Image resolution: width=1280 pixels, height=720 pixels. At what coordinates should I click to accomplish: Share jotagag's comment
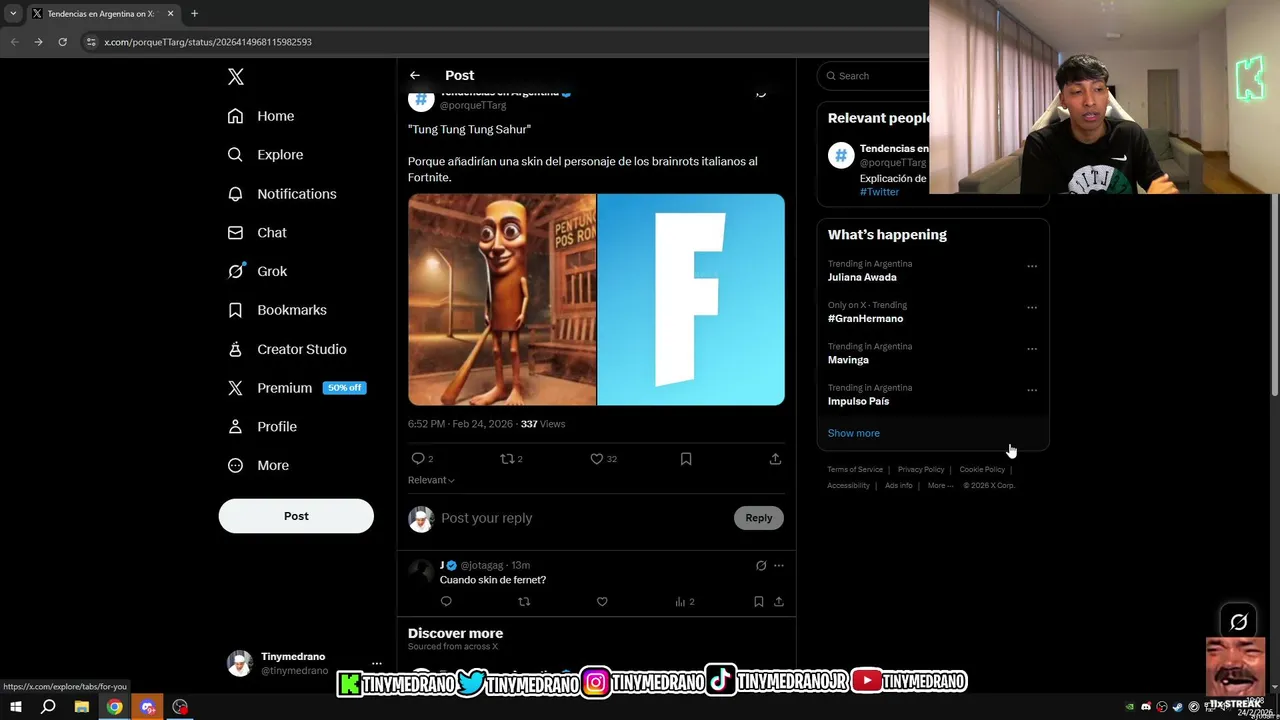click(x=779, y=601)
